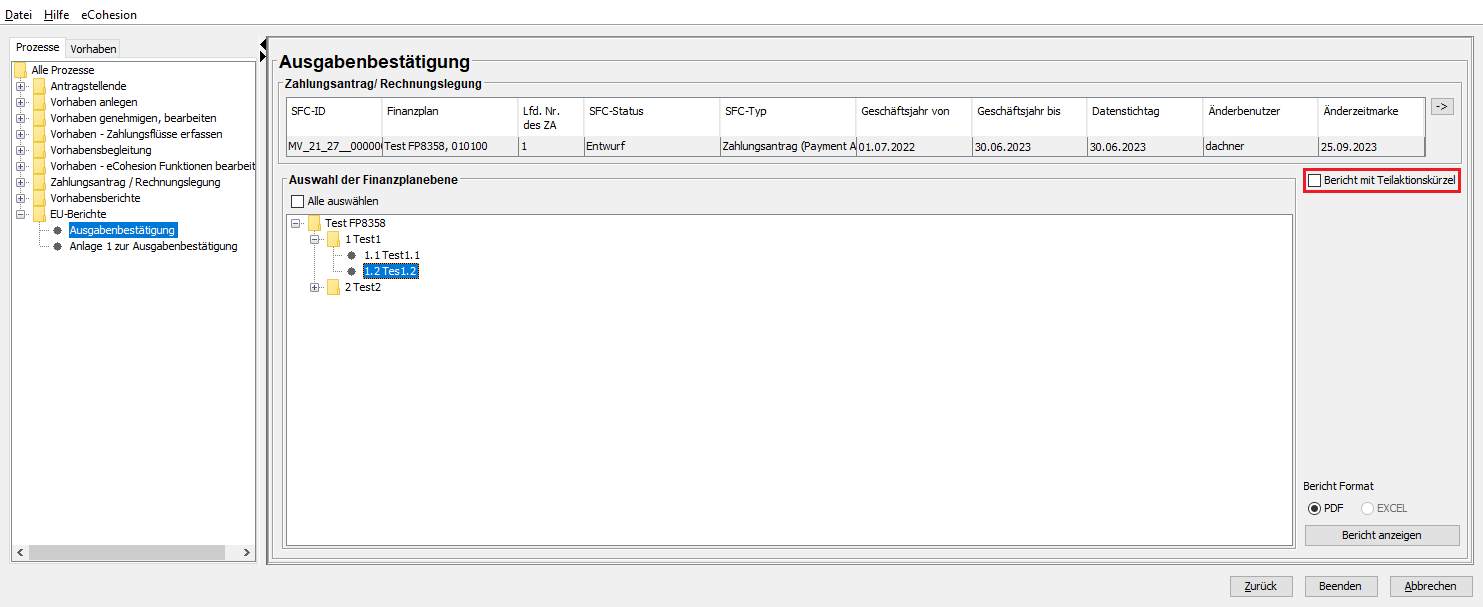Click the SFC-ID column header
Viewport: 1483px width, 607px height.
click(x=334, y=117)
